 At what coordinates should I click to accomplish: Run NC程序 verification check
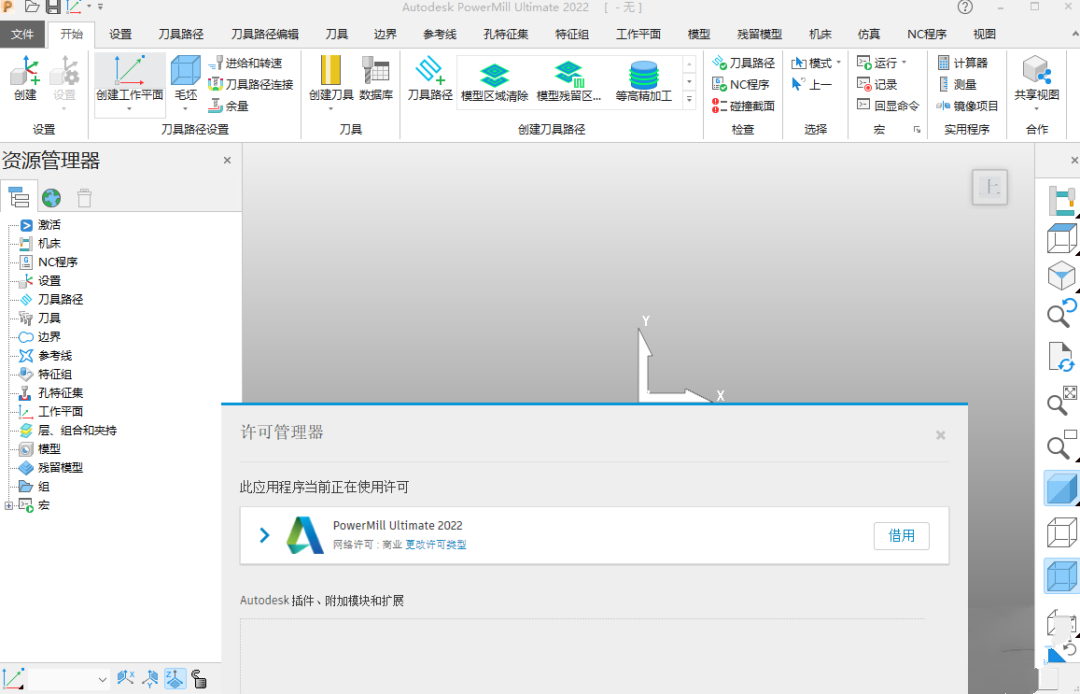pyautogui.click(x=740, y=84)
